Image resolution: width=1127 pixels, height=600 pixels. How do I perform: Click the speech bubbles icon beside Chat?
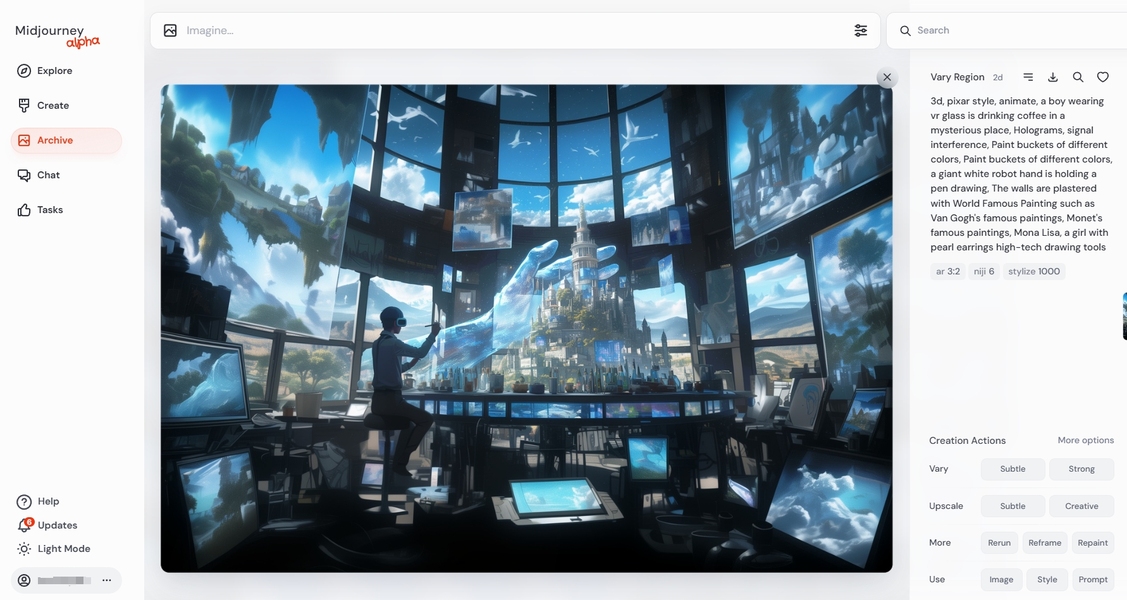click(x=24, y=175)
